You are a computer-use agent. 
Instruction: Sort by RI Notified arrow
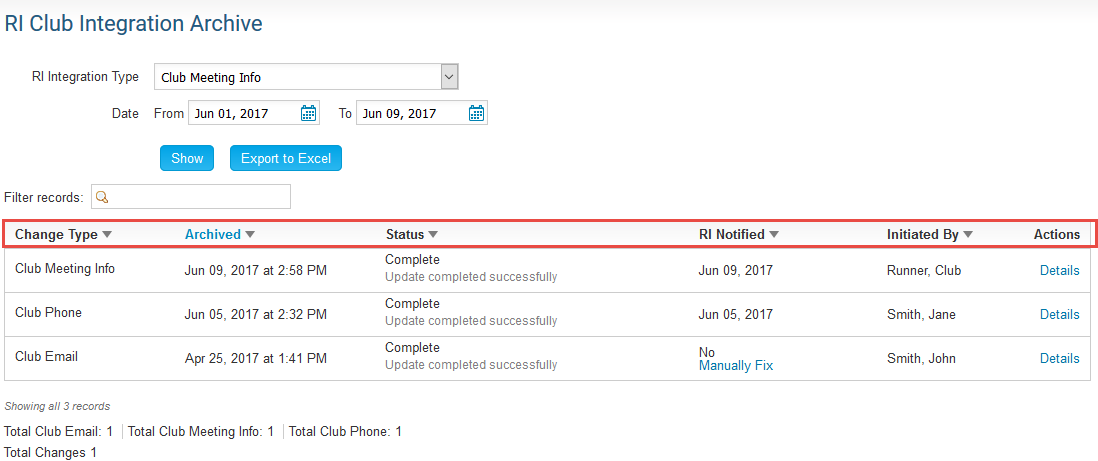point(774,235)
